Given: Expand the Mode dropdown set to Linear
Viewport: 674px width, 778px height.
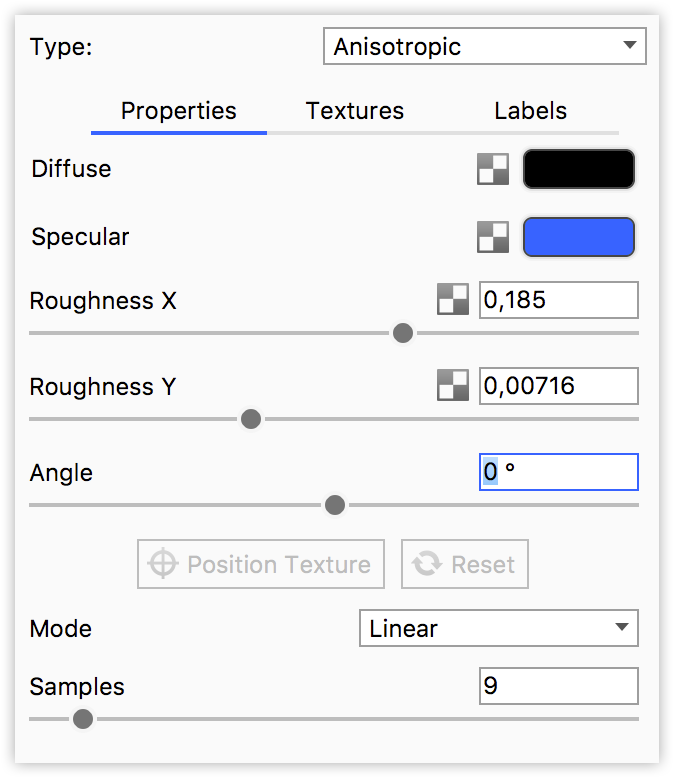Looking at the screenshot, I should click(498, 629).
